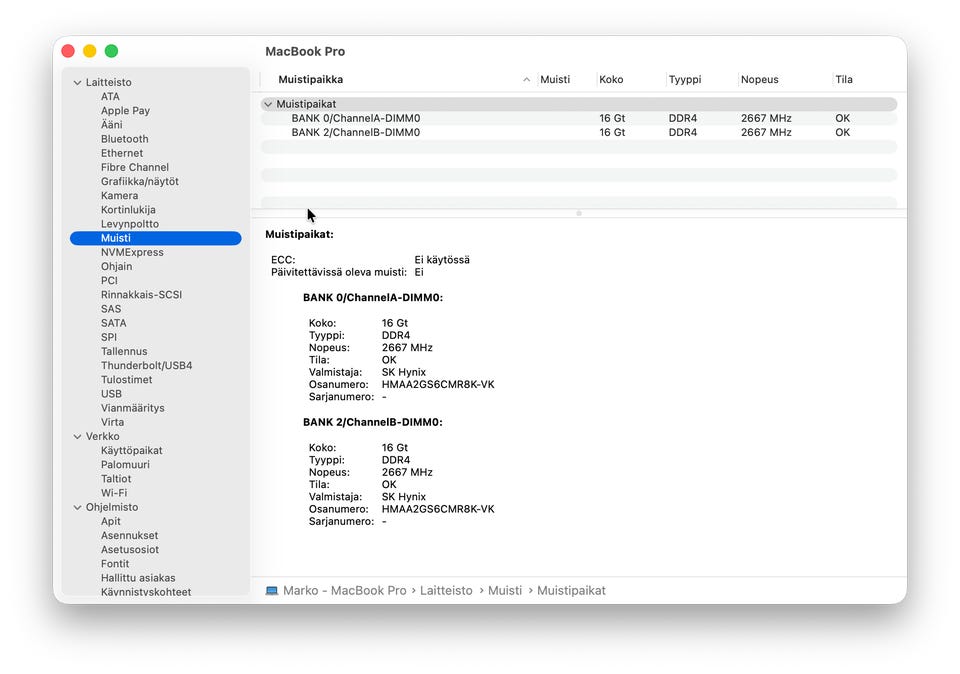The height and width of the screenshot is (674, 960).
Task: Click the pane divider handle dot
Action: 578,213
